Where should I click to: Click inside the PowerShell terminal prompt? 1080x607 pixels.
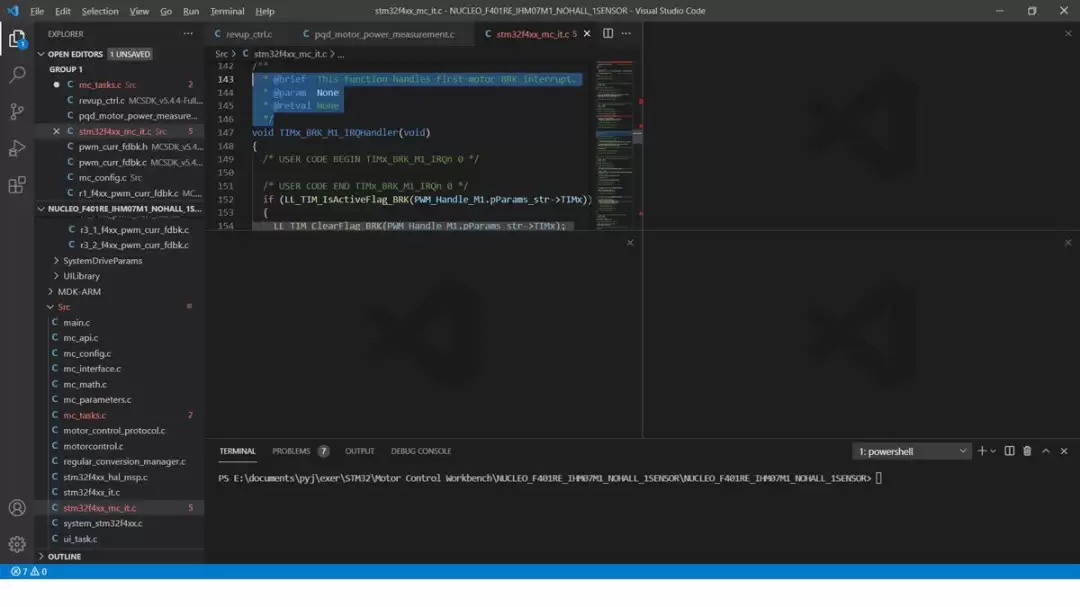(x=600, y=478)
